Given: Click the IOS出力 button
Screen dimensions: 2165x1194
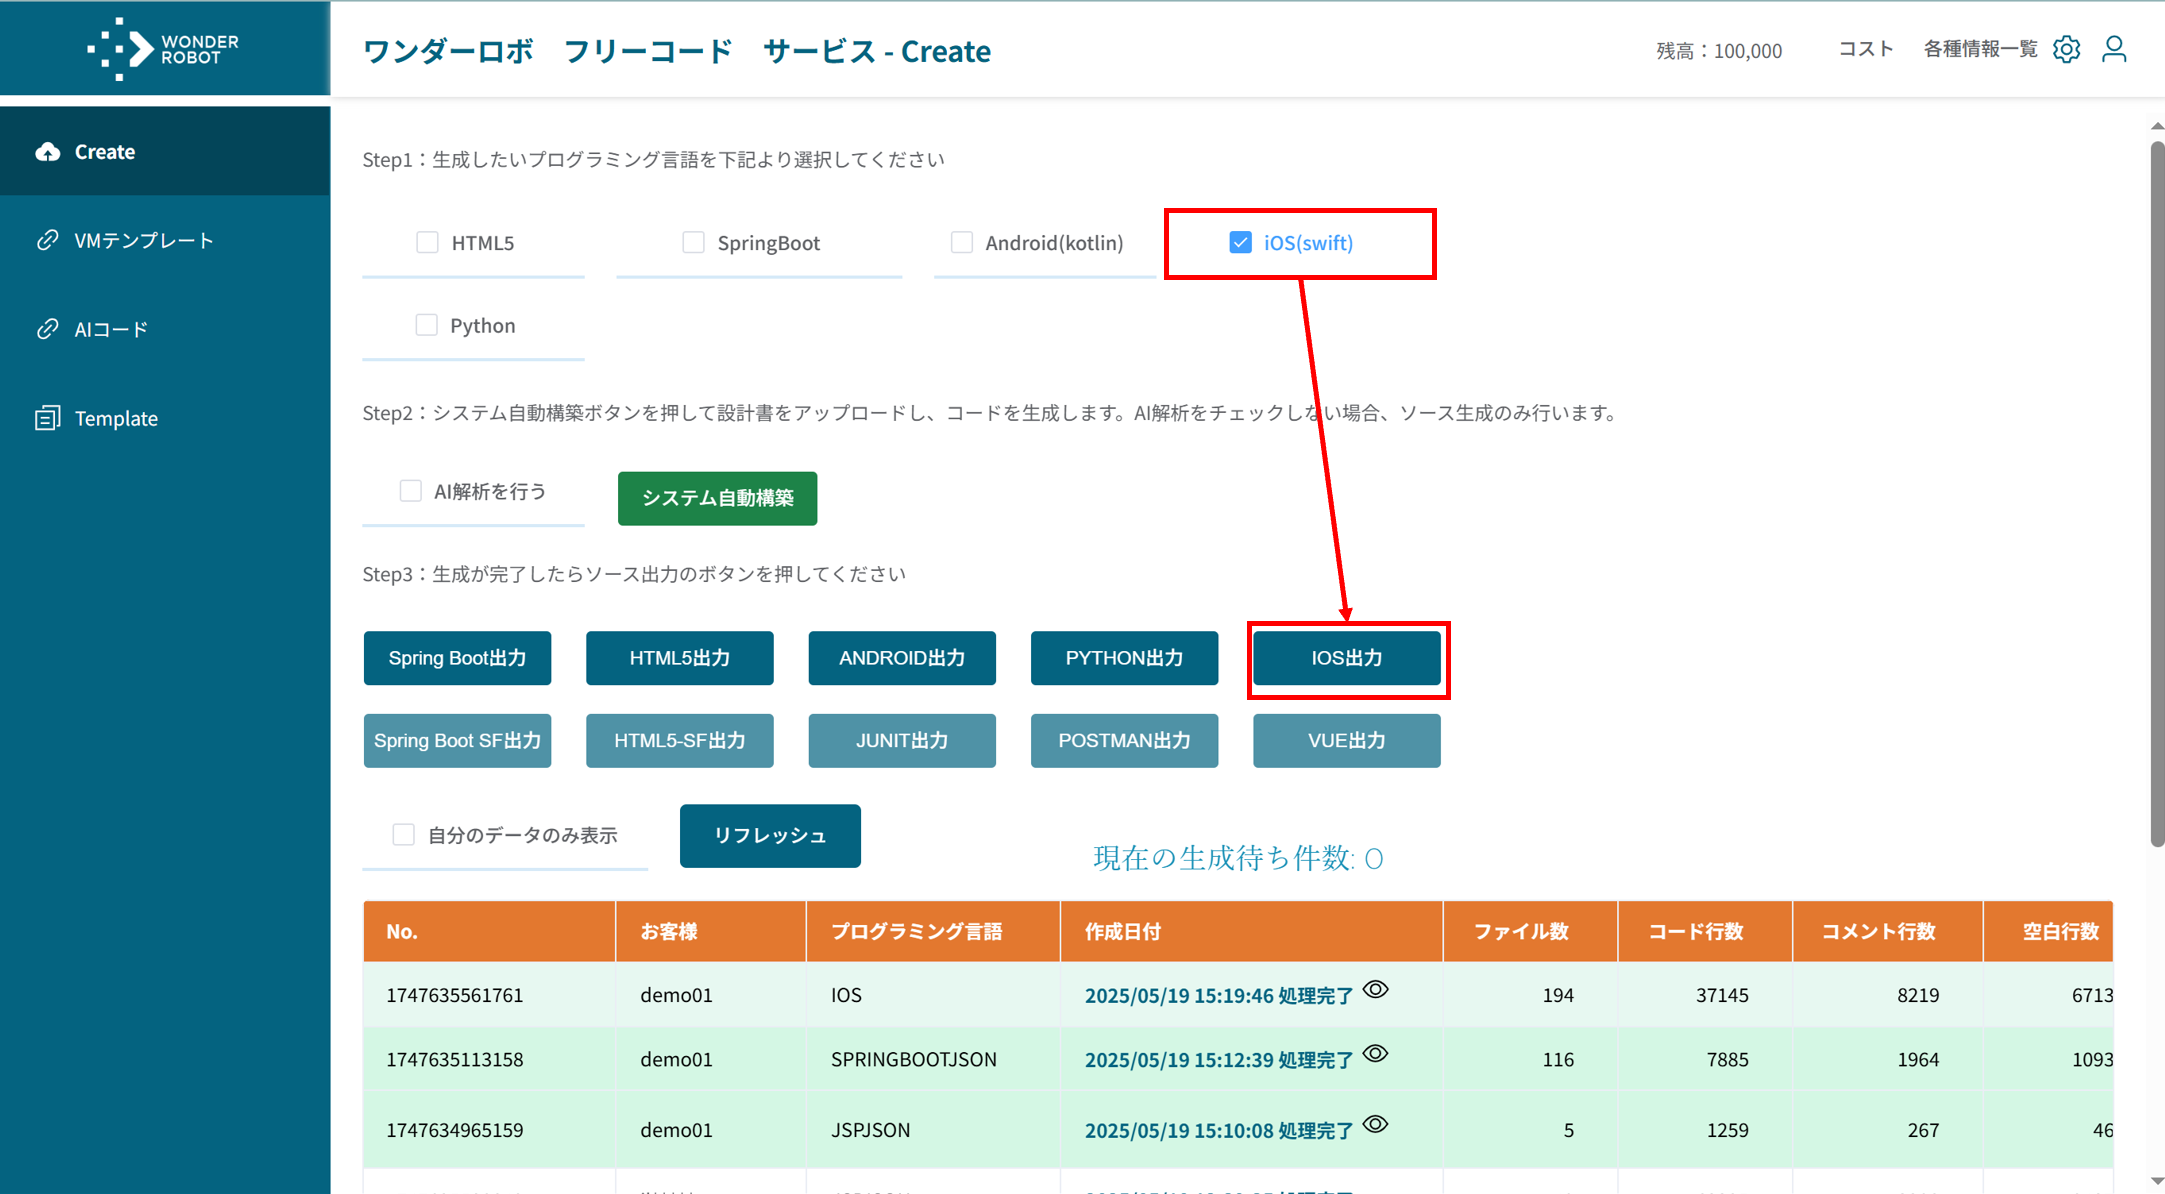Looking at the screenshot, I should pos(1347,658).
